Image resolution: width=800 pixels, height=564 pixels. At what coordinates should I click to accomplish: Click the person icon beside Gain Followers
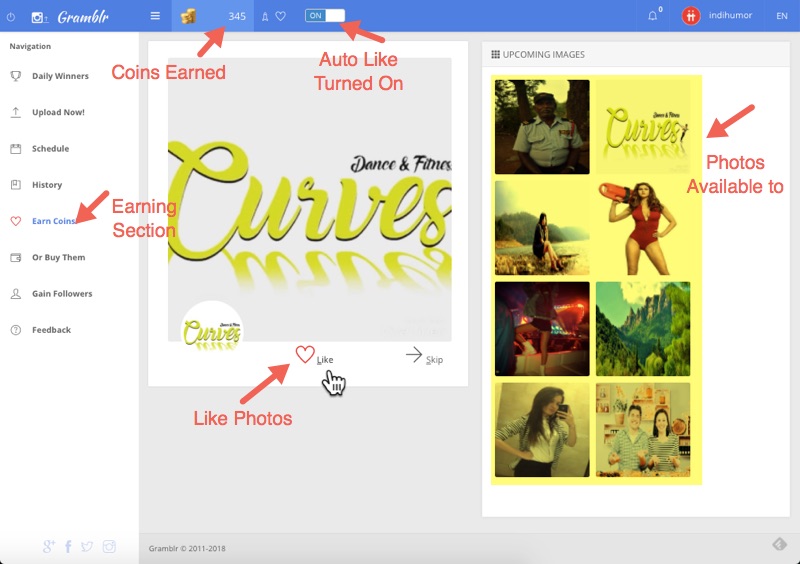point(16,293)
